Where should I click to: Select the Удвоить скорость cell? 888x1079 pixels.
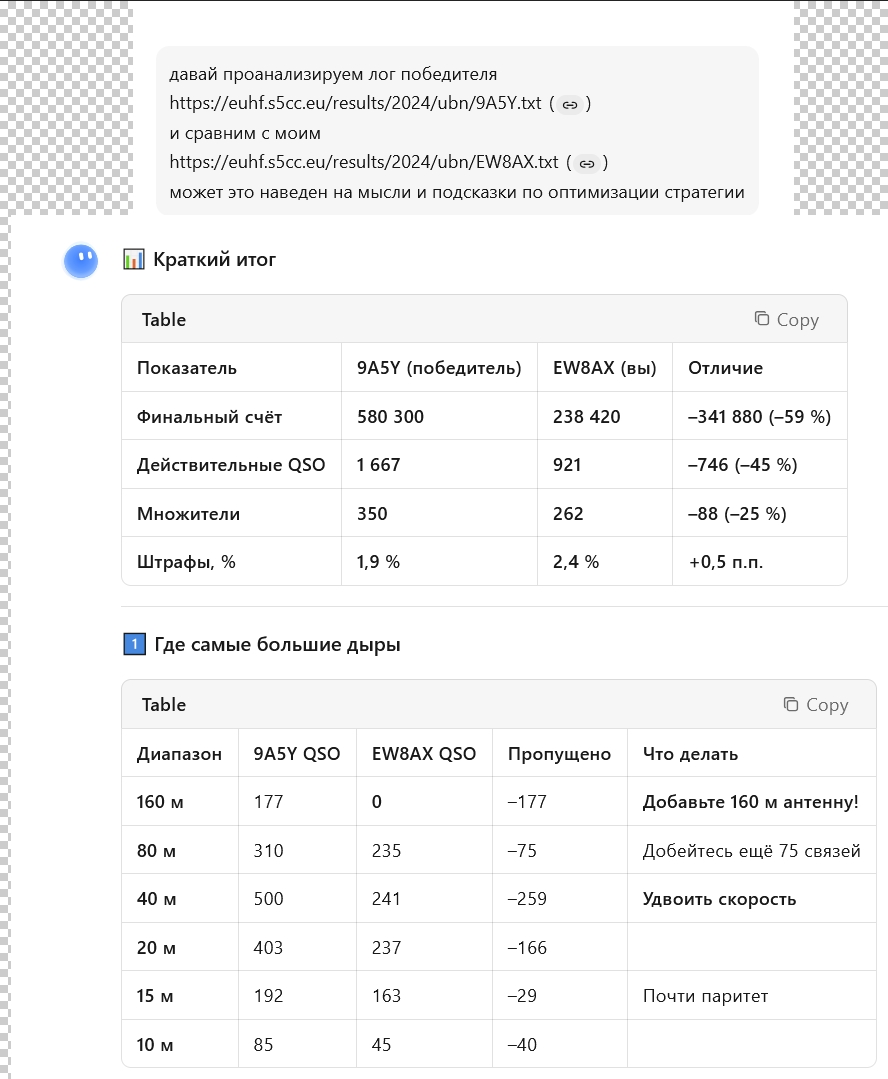point(719,899)
